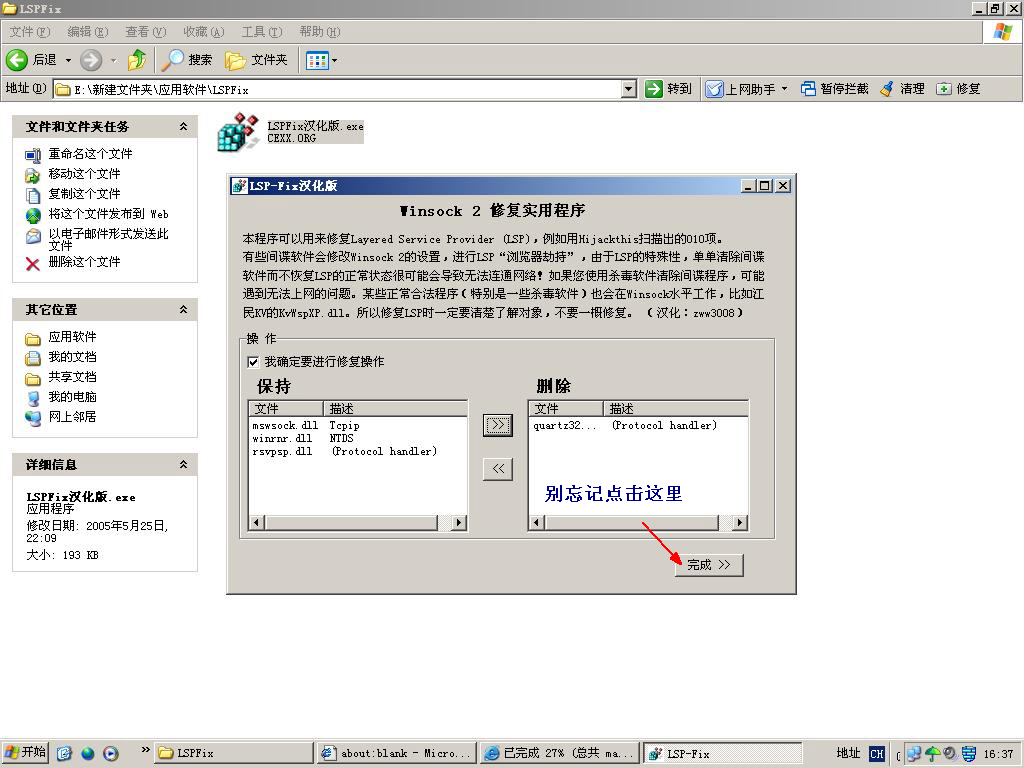Viewport: 1024px width, 768px height.
Task: Open the Forward button history dropdown
Action: point(114,61)
